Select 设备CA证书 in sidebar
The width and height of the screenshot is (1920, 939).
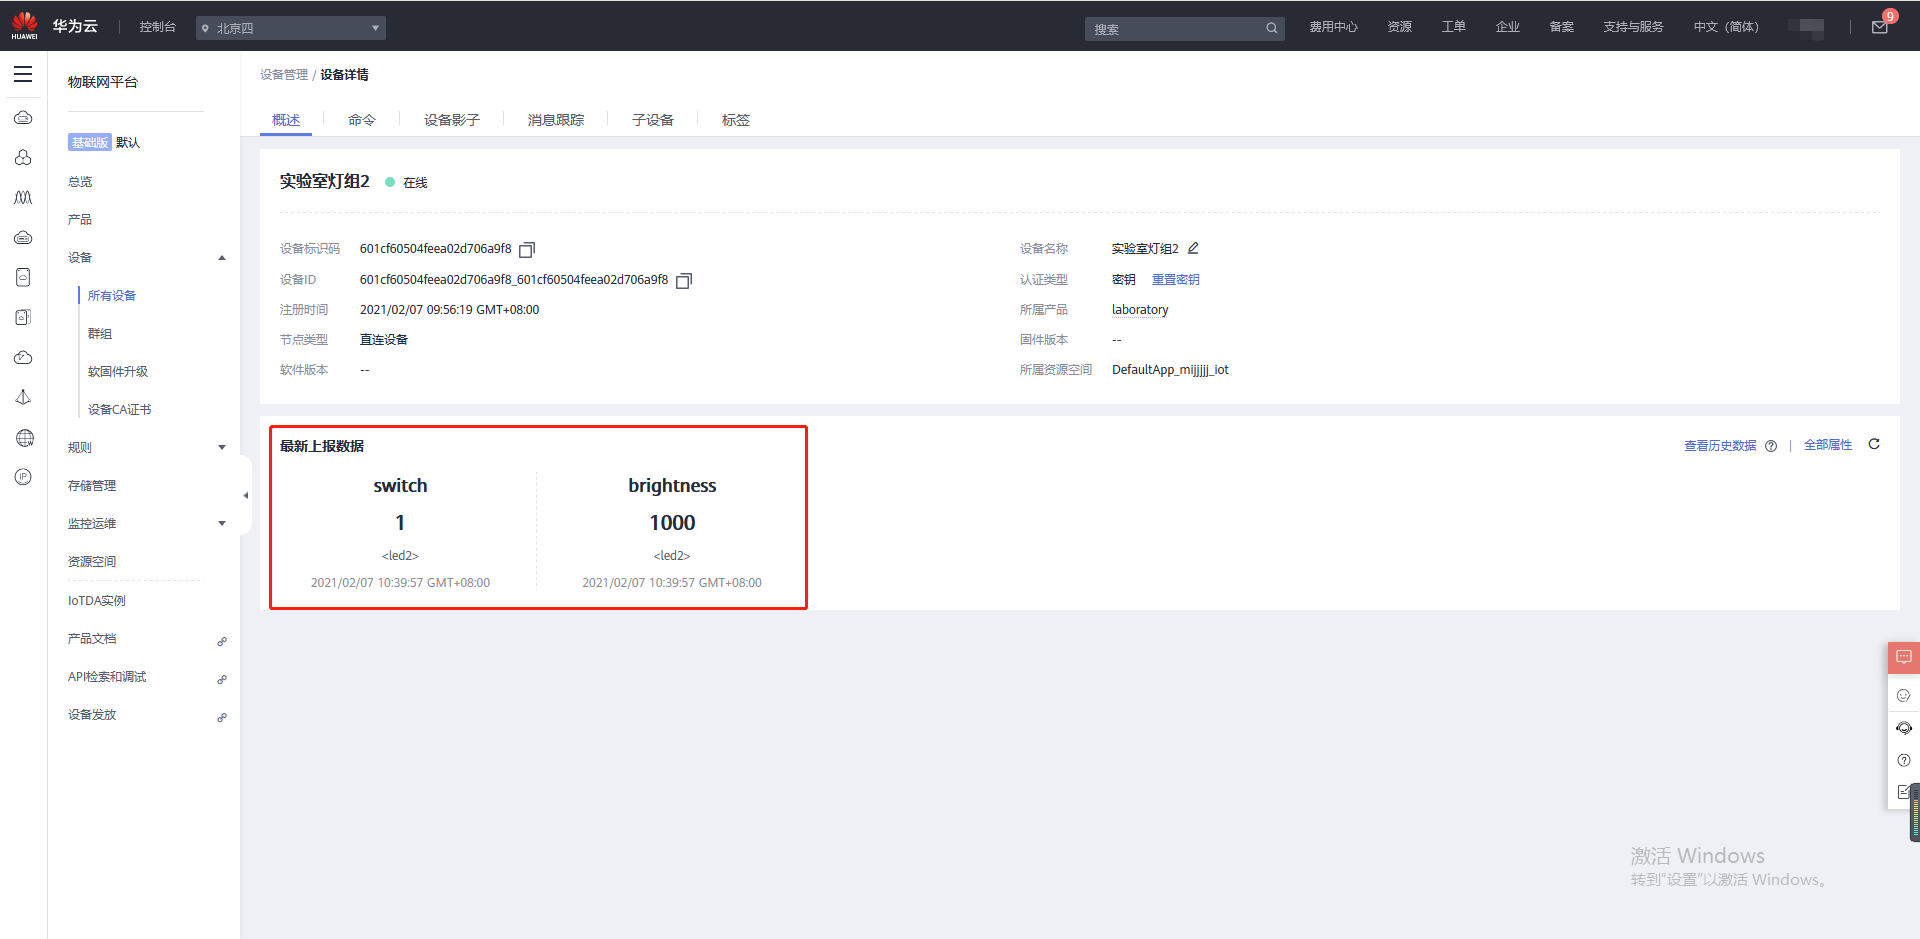pos(120,410)
